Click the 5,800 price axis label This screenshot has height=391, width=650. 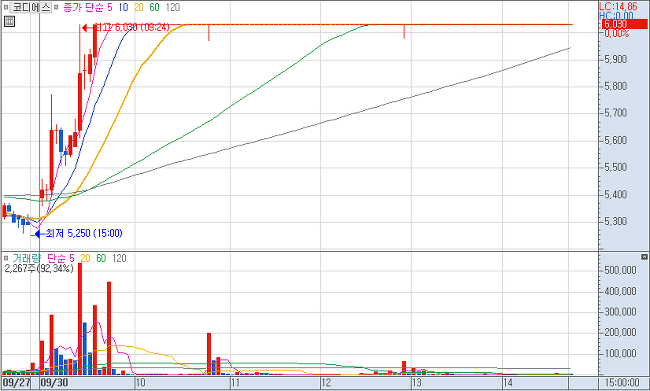616,86
